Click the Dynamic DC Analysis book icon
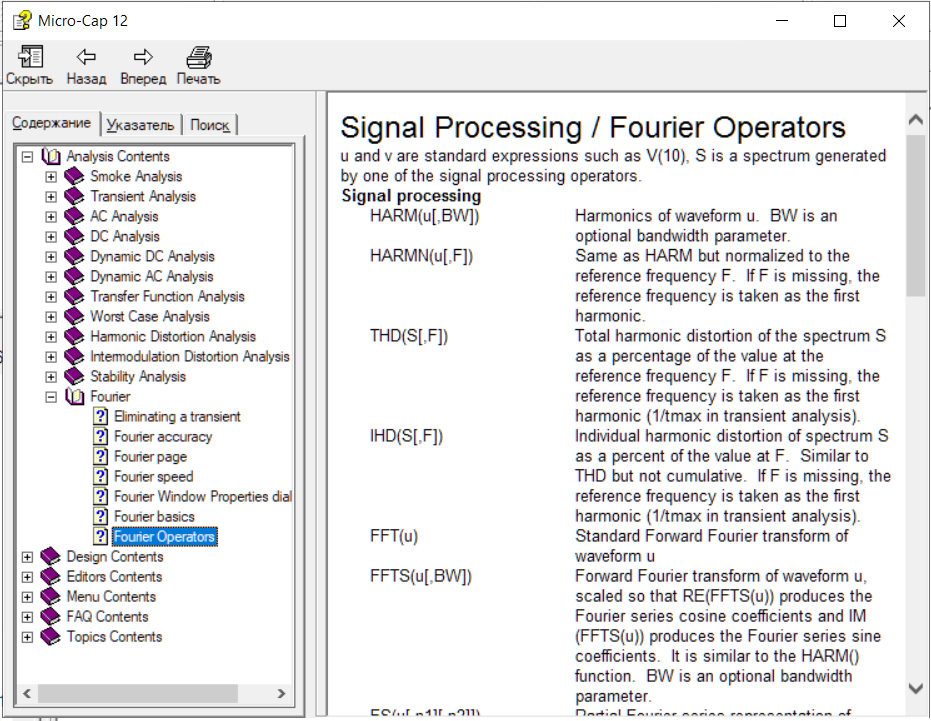Screen dimensions: 931x721 pyautogui.click(x=74, y=257)
